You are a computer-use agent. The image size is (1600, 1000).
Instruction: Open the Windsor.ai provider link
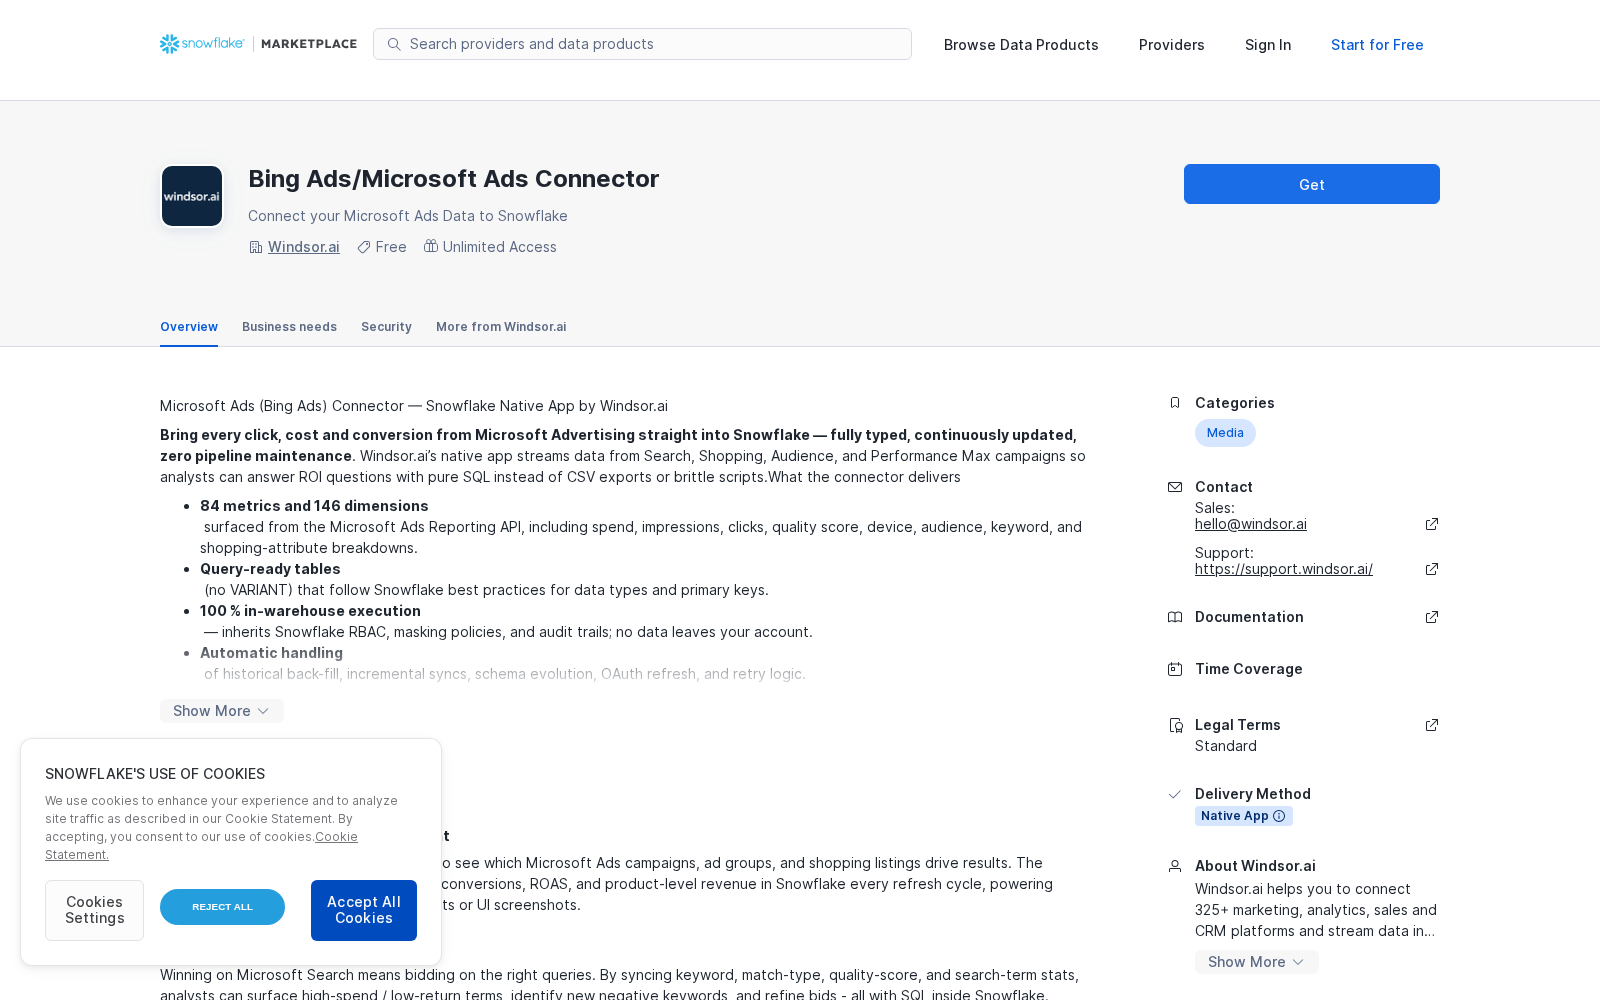[304, 247]
